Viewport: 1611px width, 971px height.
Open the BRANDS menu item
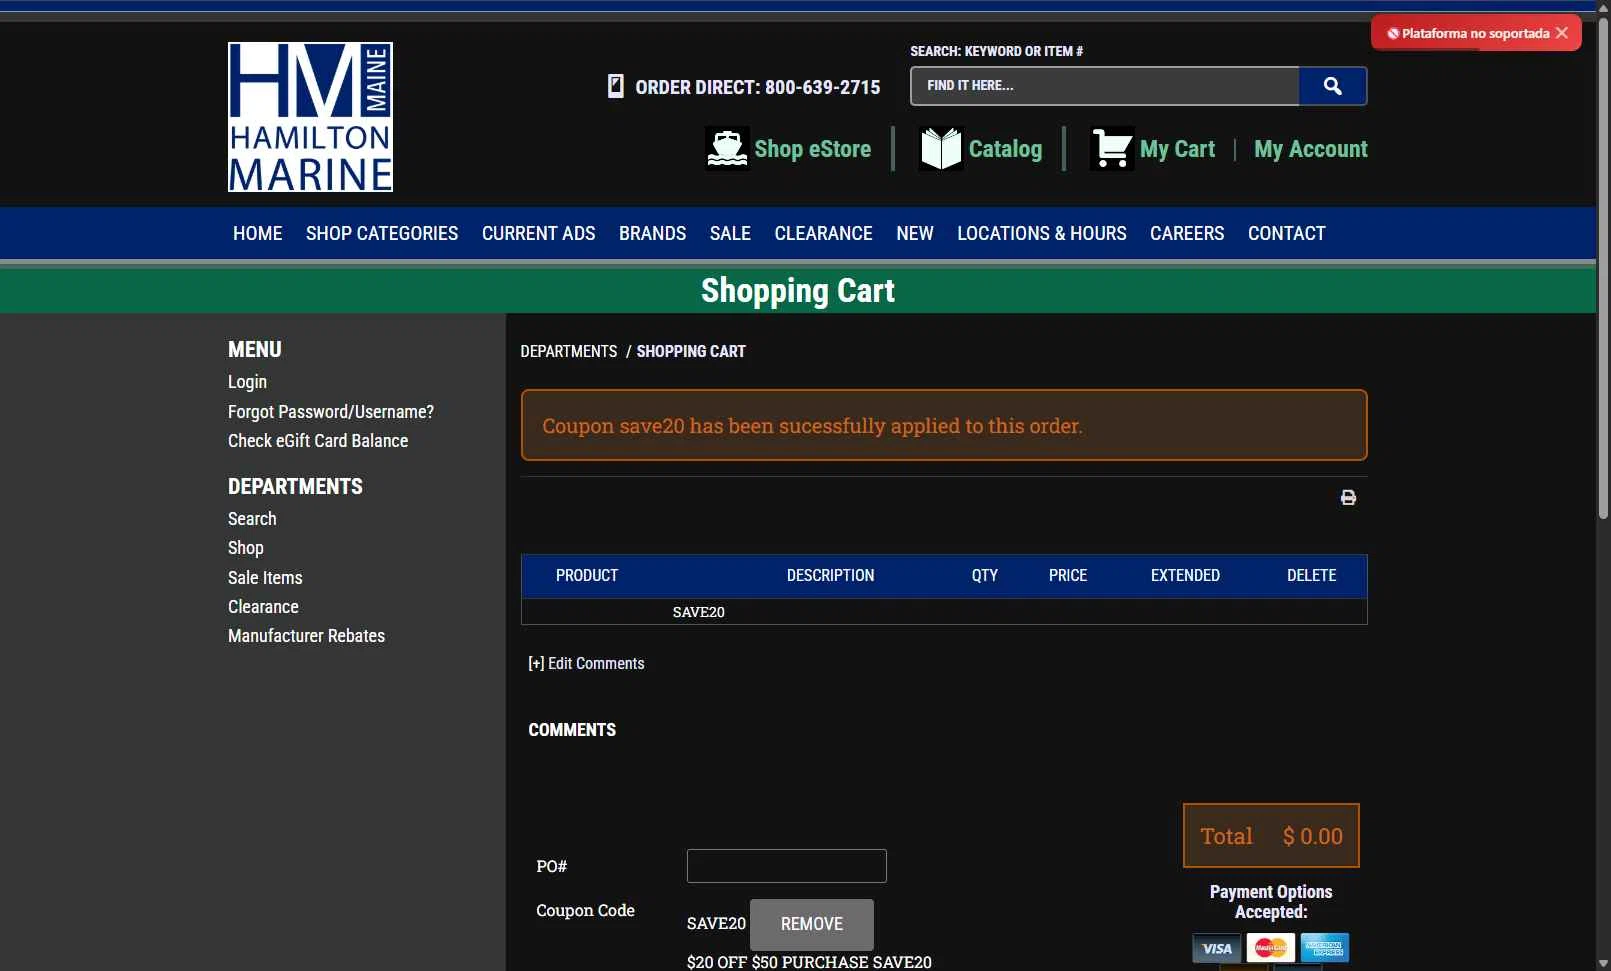point(652,233)
